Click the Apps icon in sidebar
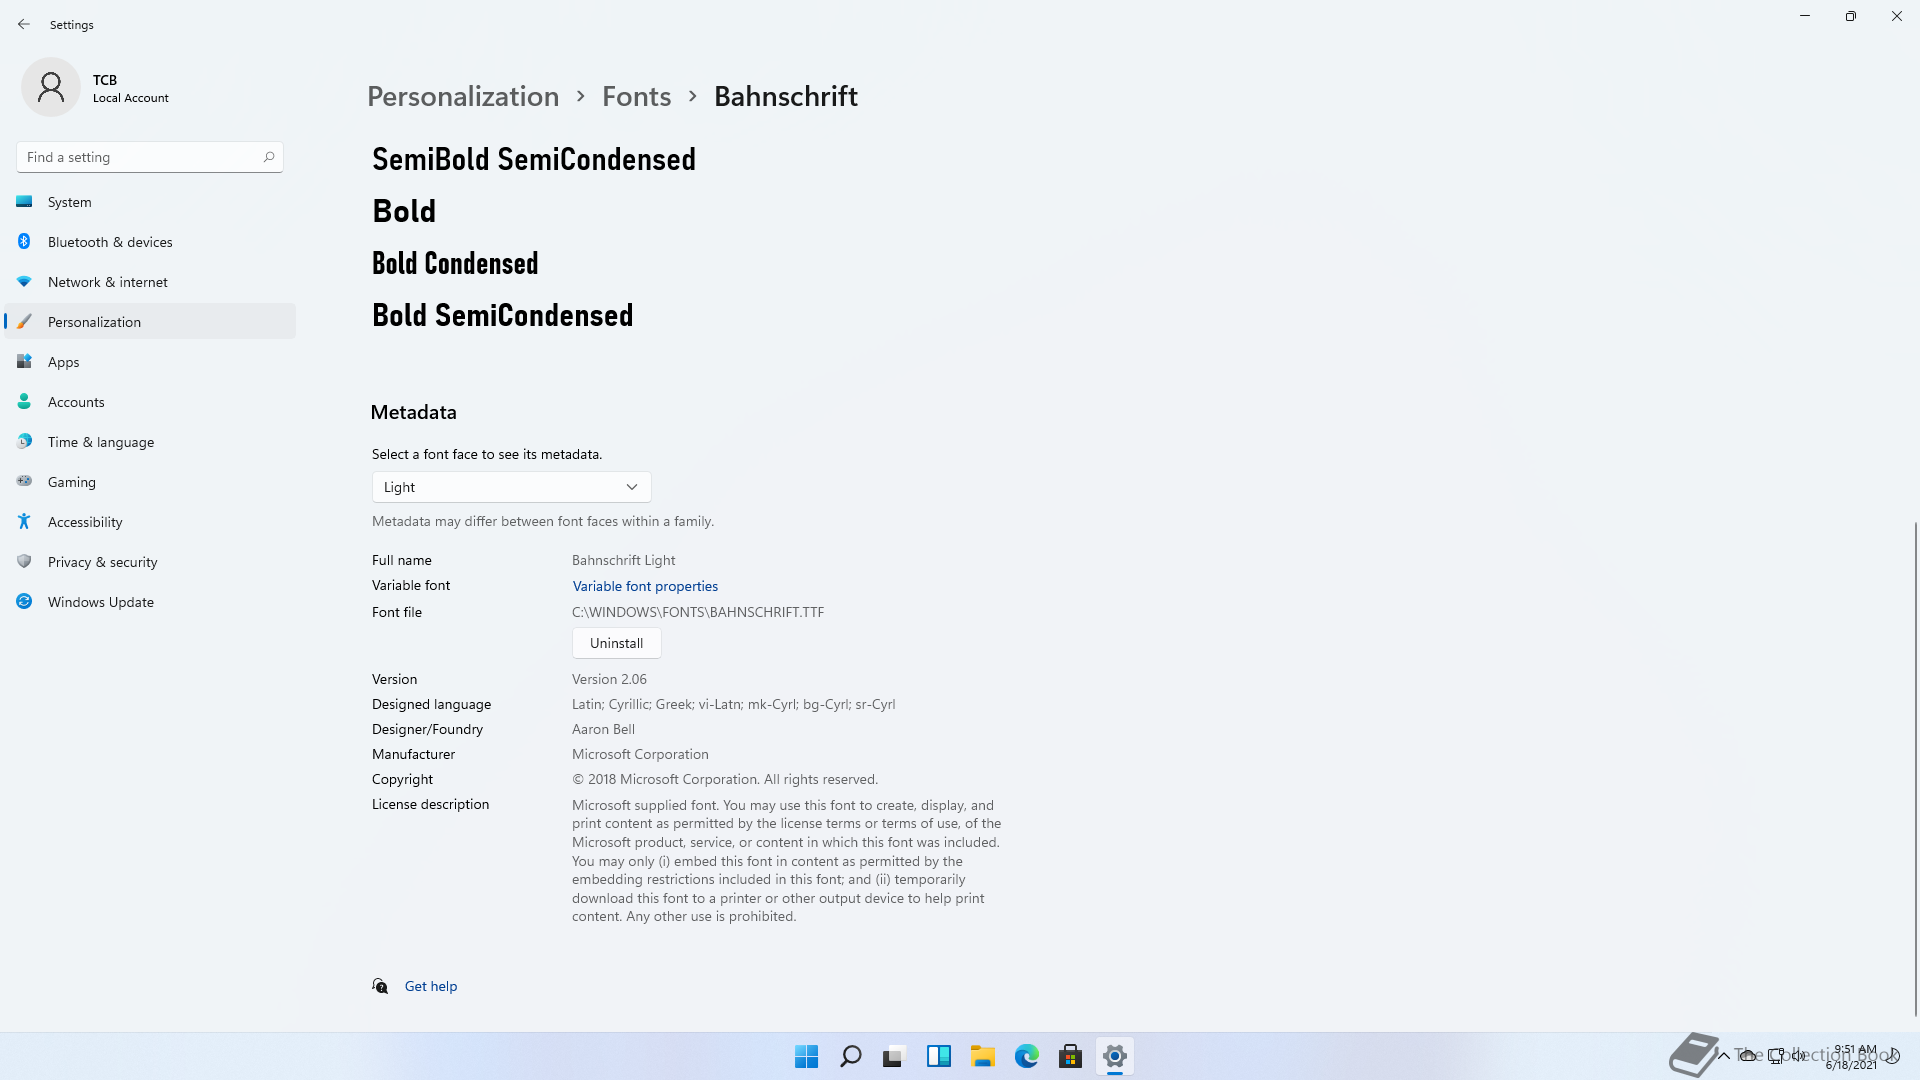This screenshot has width=1920, height=1080. [x=24, y=362]
